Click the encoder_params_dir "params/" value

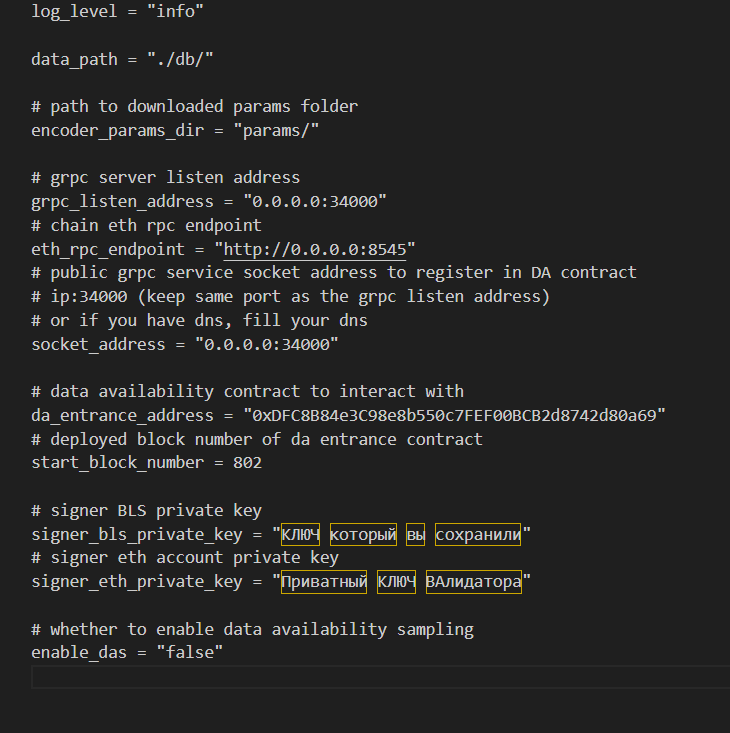point(276,130)
